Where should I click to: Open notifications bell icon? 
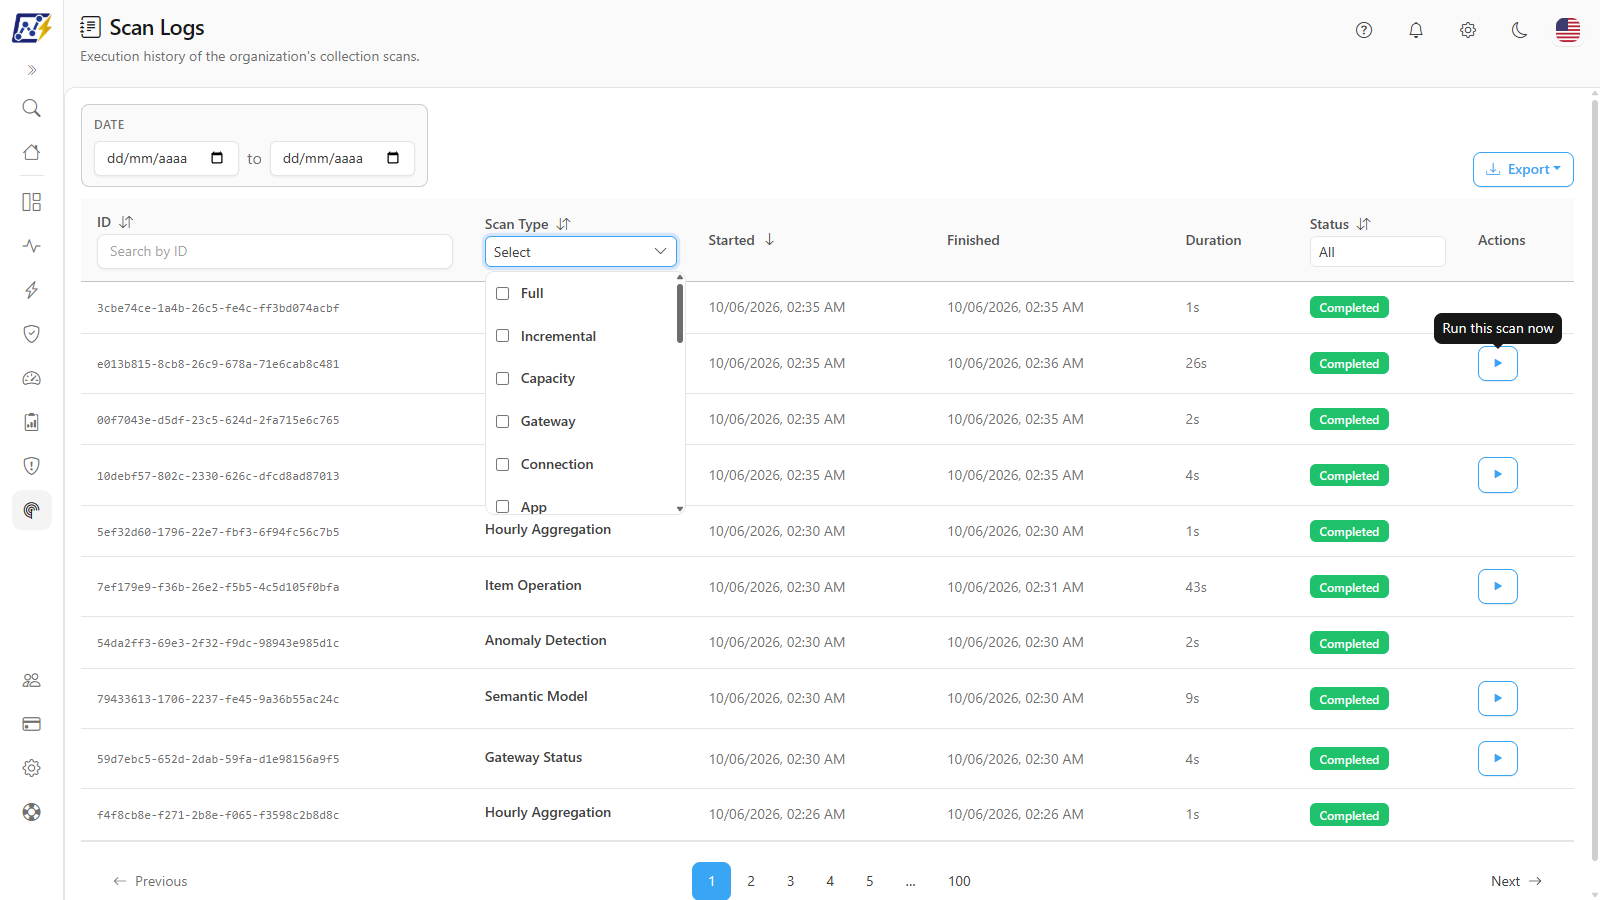(1416, 30)
